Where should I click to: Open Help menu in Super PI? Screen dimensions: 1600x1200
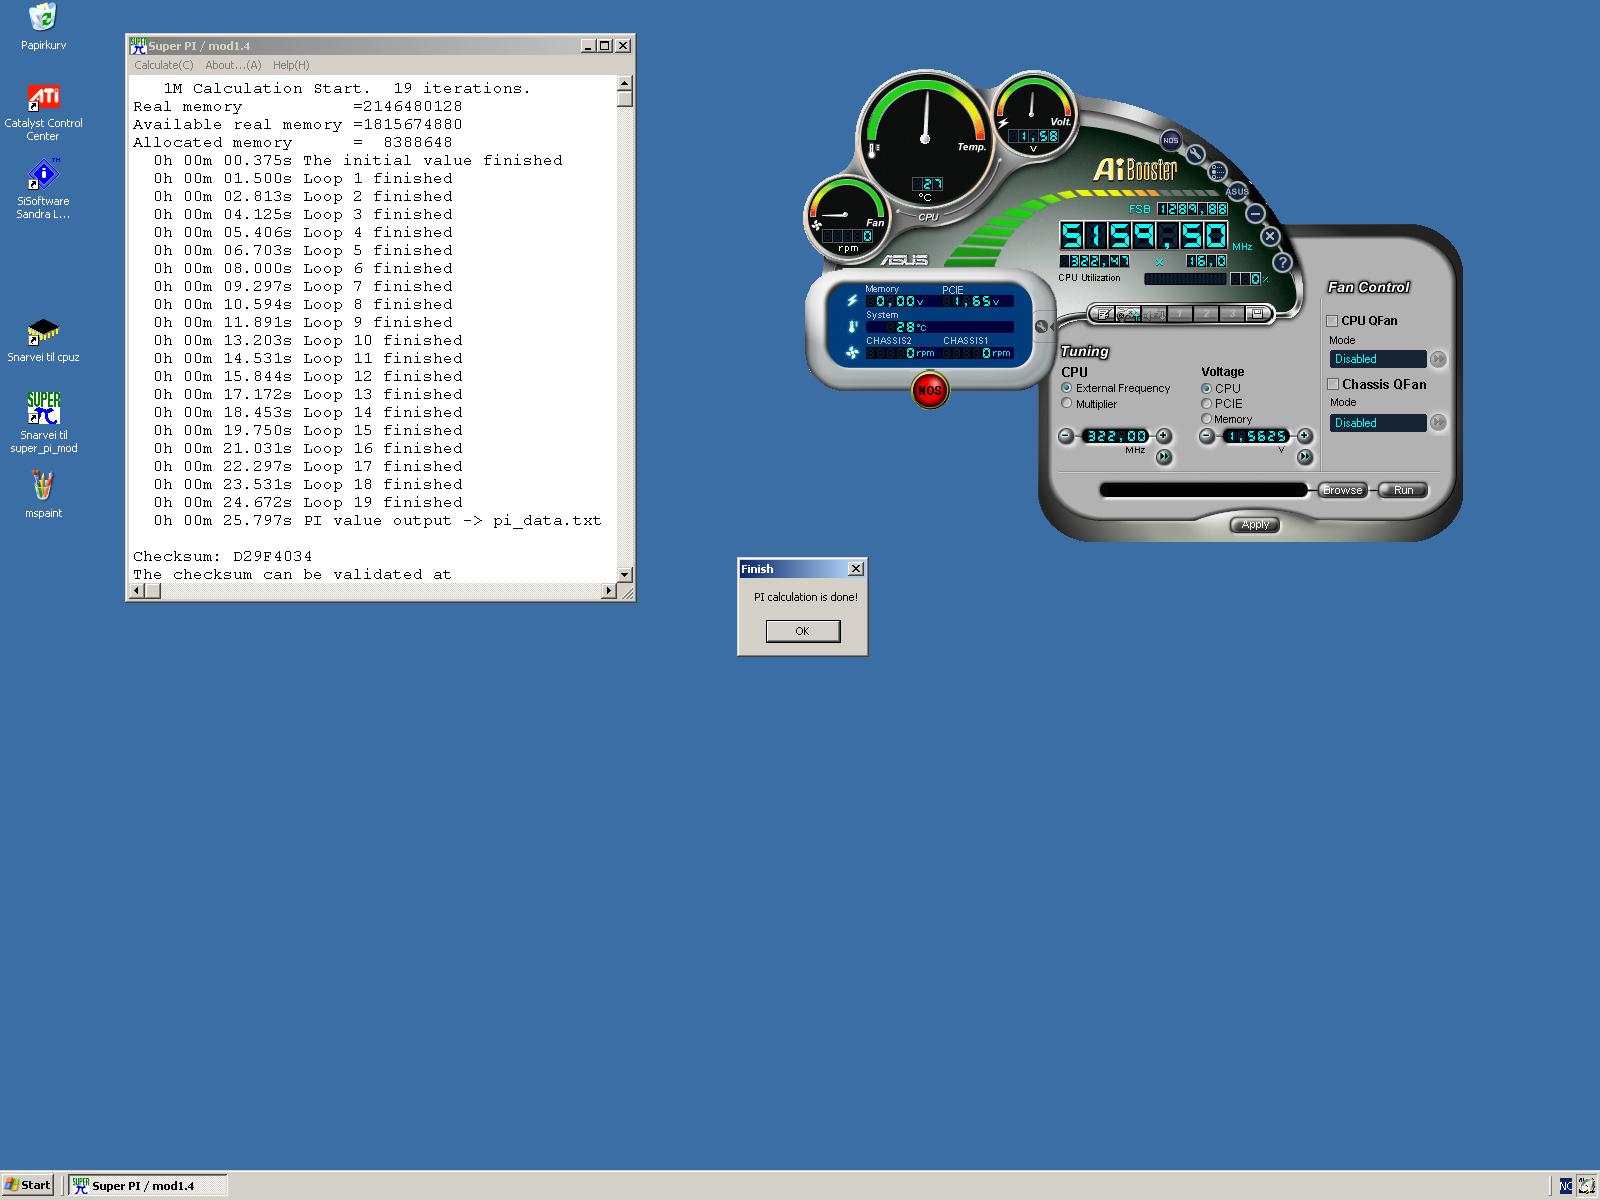click(291, 65)
